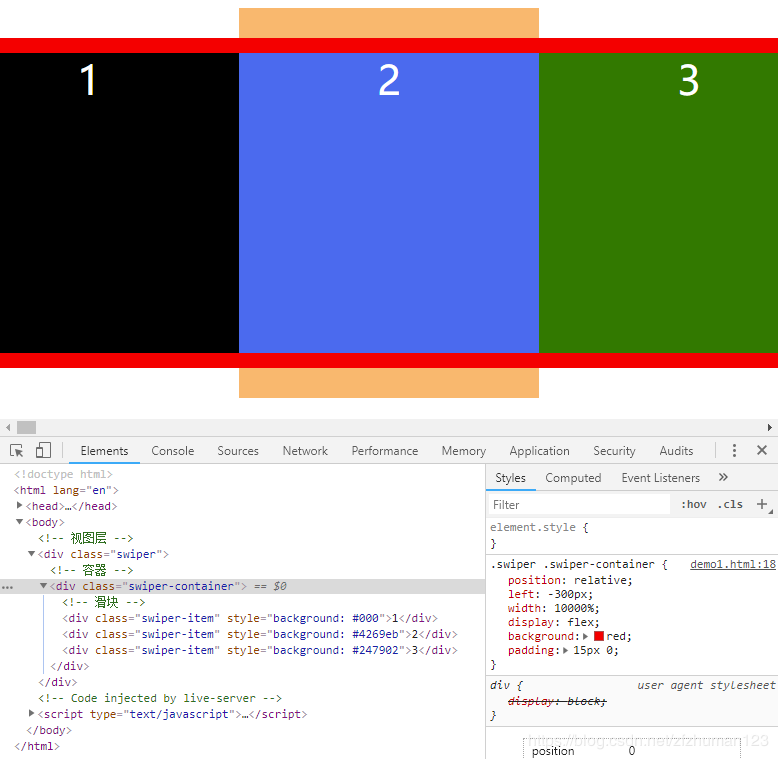
Task: Close the DevTools panel
Action: 762,450
